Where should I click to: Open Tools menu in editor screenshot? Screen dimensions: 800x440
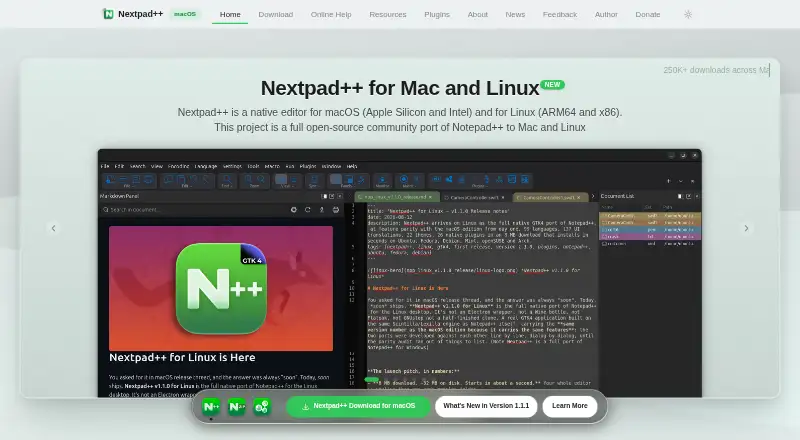click(254, 166)
